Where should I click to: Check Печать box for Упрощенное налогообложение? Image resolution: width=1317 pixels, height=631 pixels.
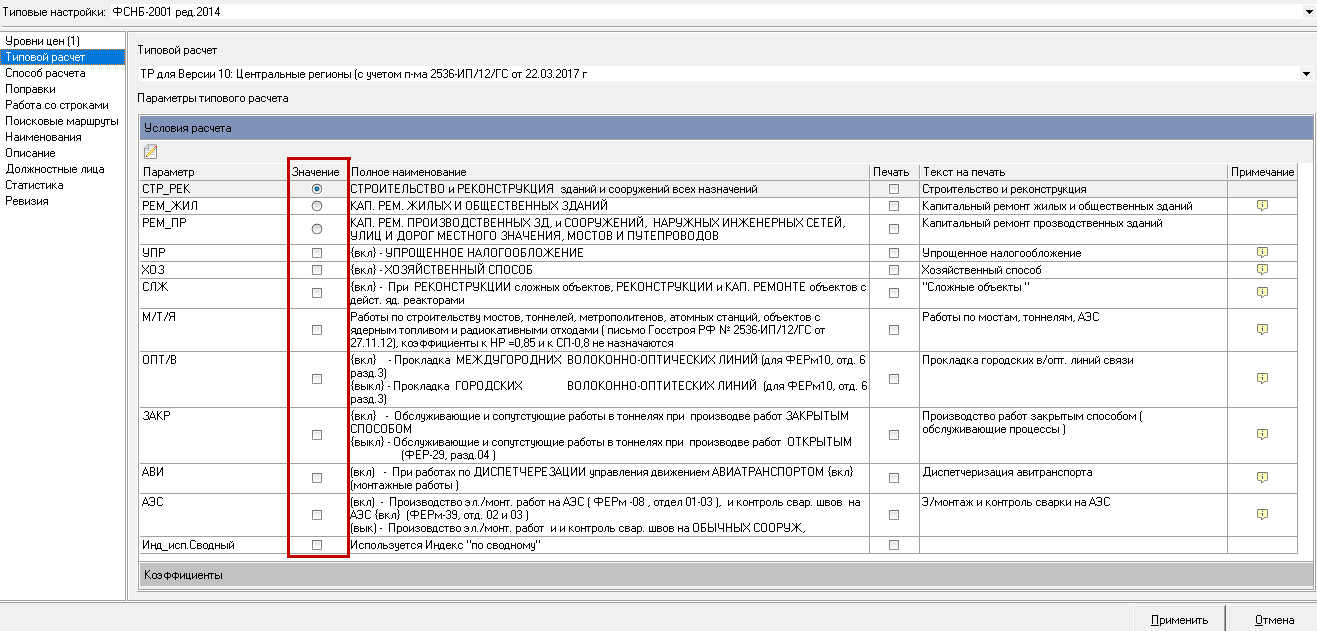pos(894,253)
